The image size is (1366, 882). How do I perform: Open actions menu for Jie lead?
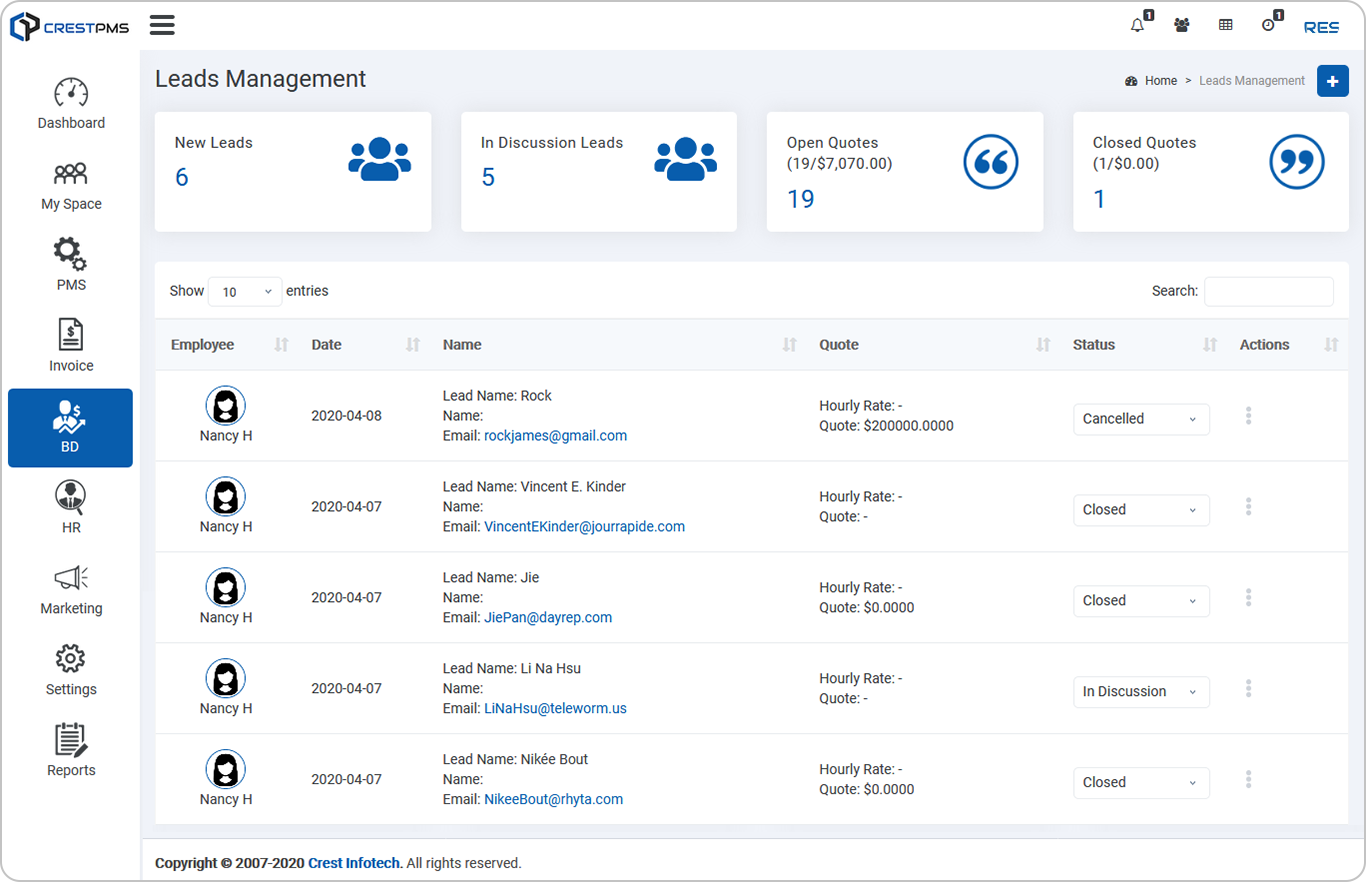point(1248,598)
